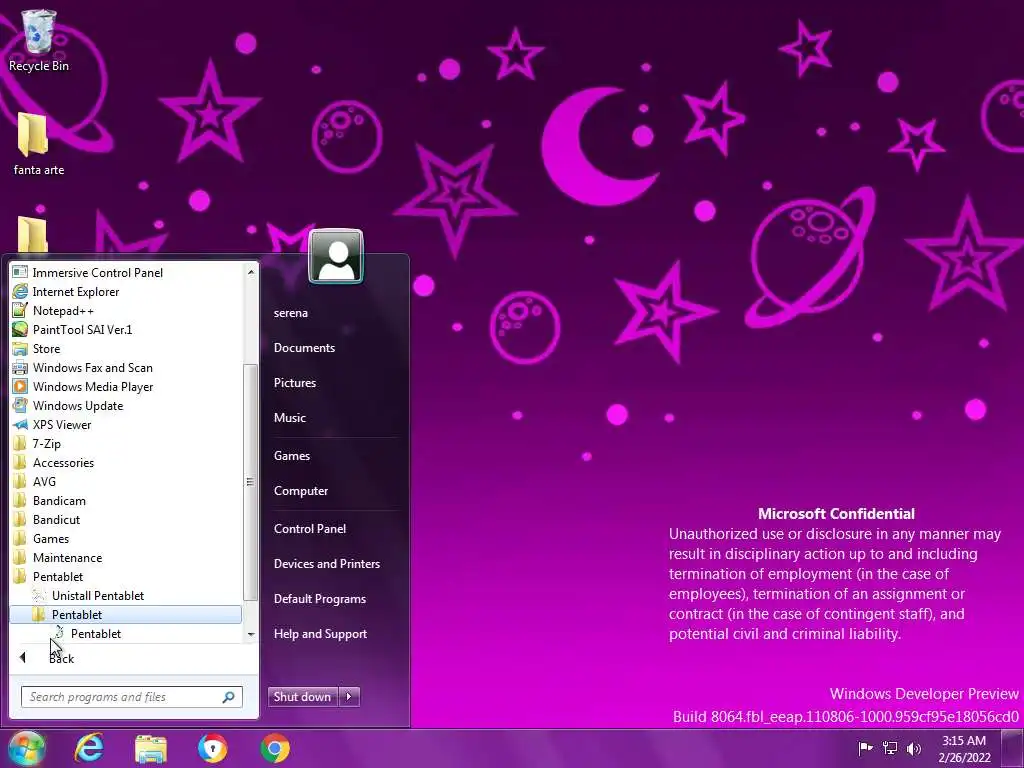Open the shutdown options arrow

[349, 697]
